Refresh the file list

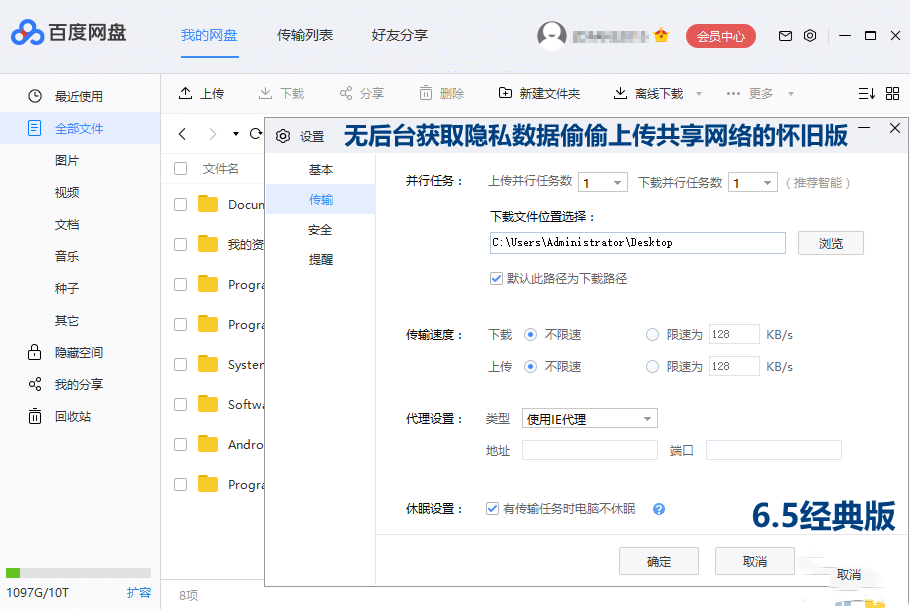coord(255,134)
